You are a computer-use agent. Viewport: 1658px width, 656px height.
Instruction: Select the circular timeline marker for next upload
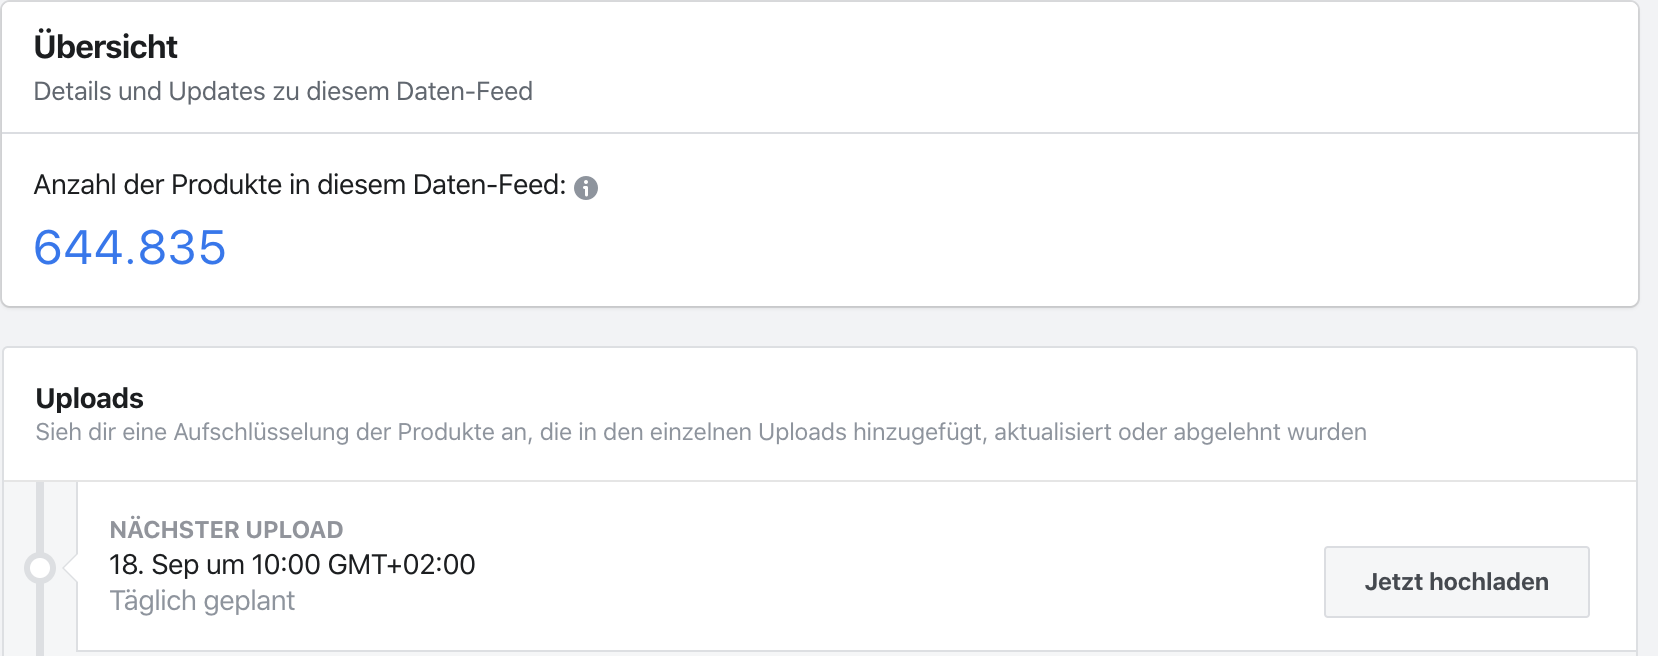(40, 568)
